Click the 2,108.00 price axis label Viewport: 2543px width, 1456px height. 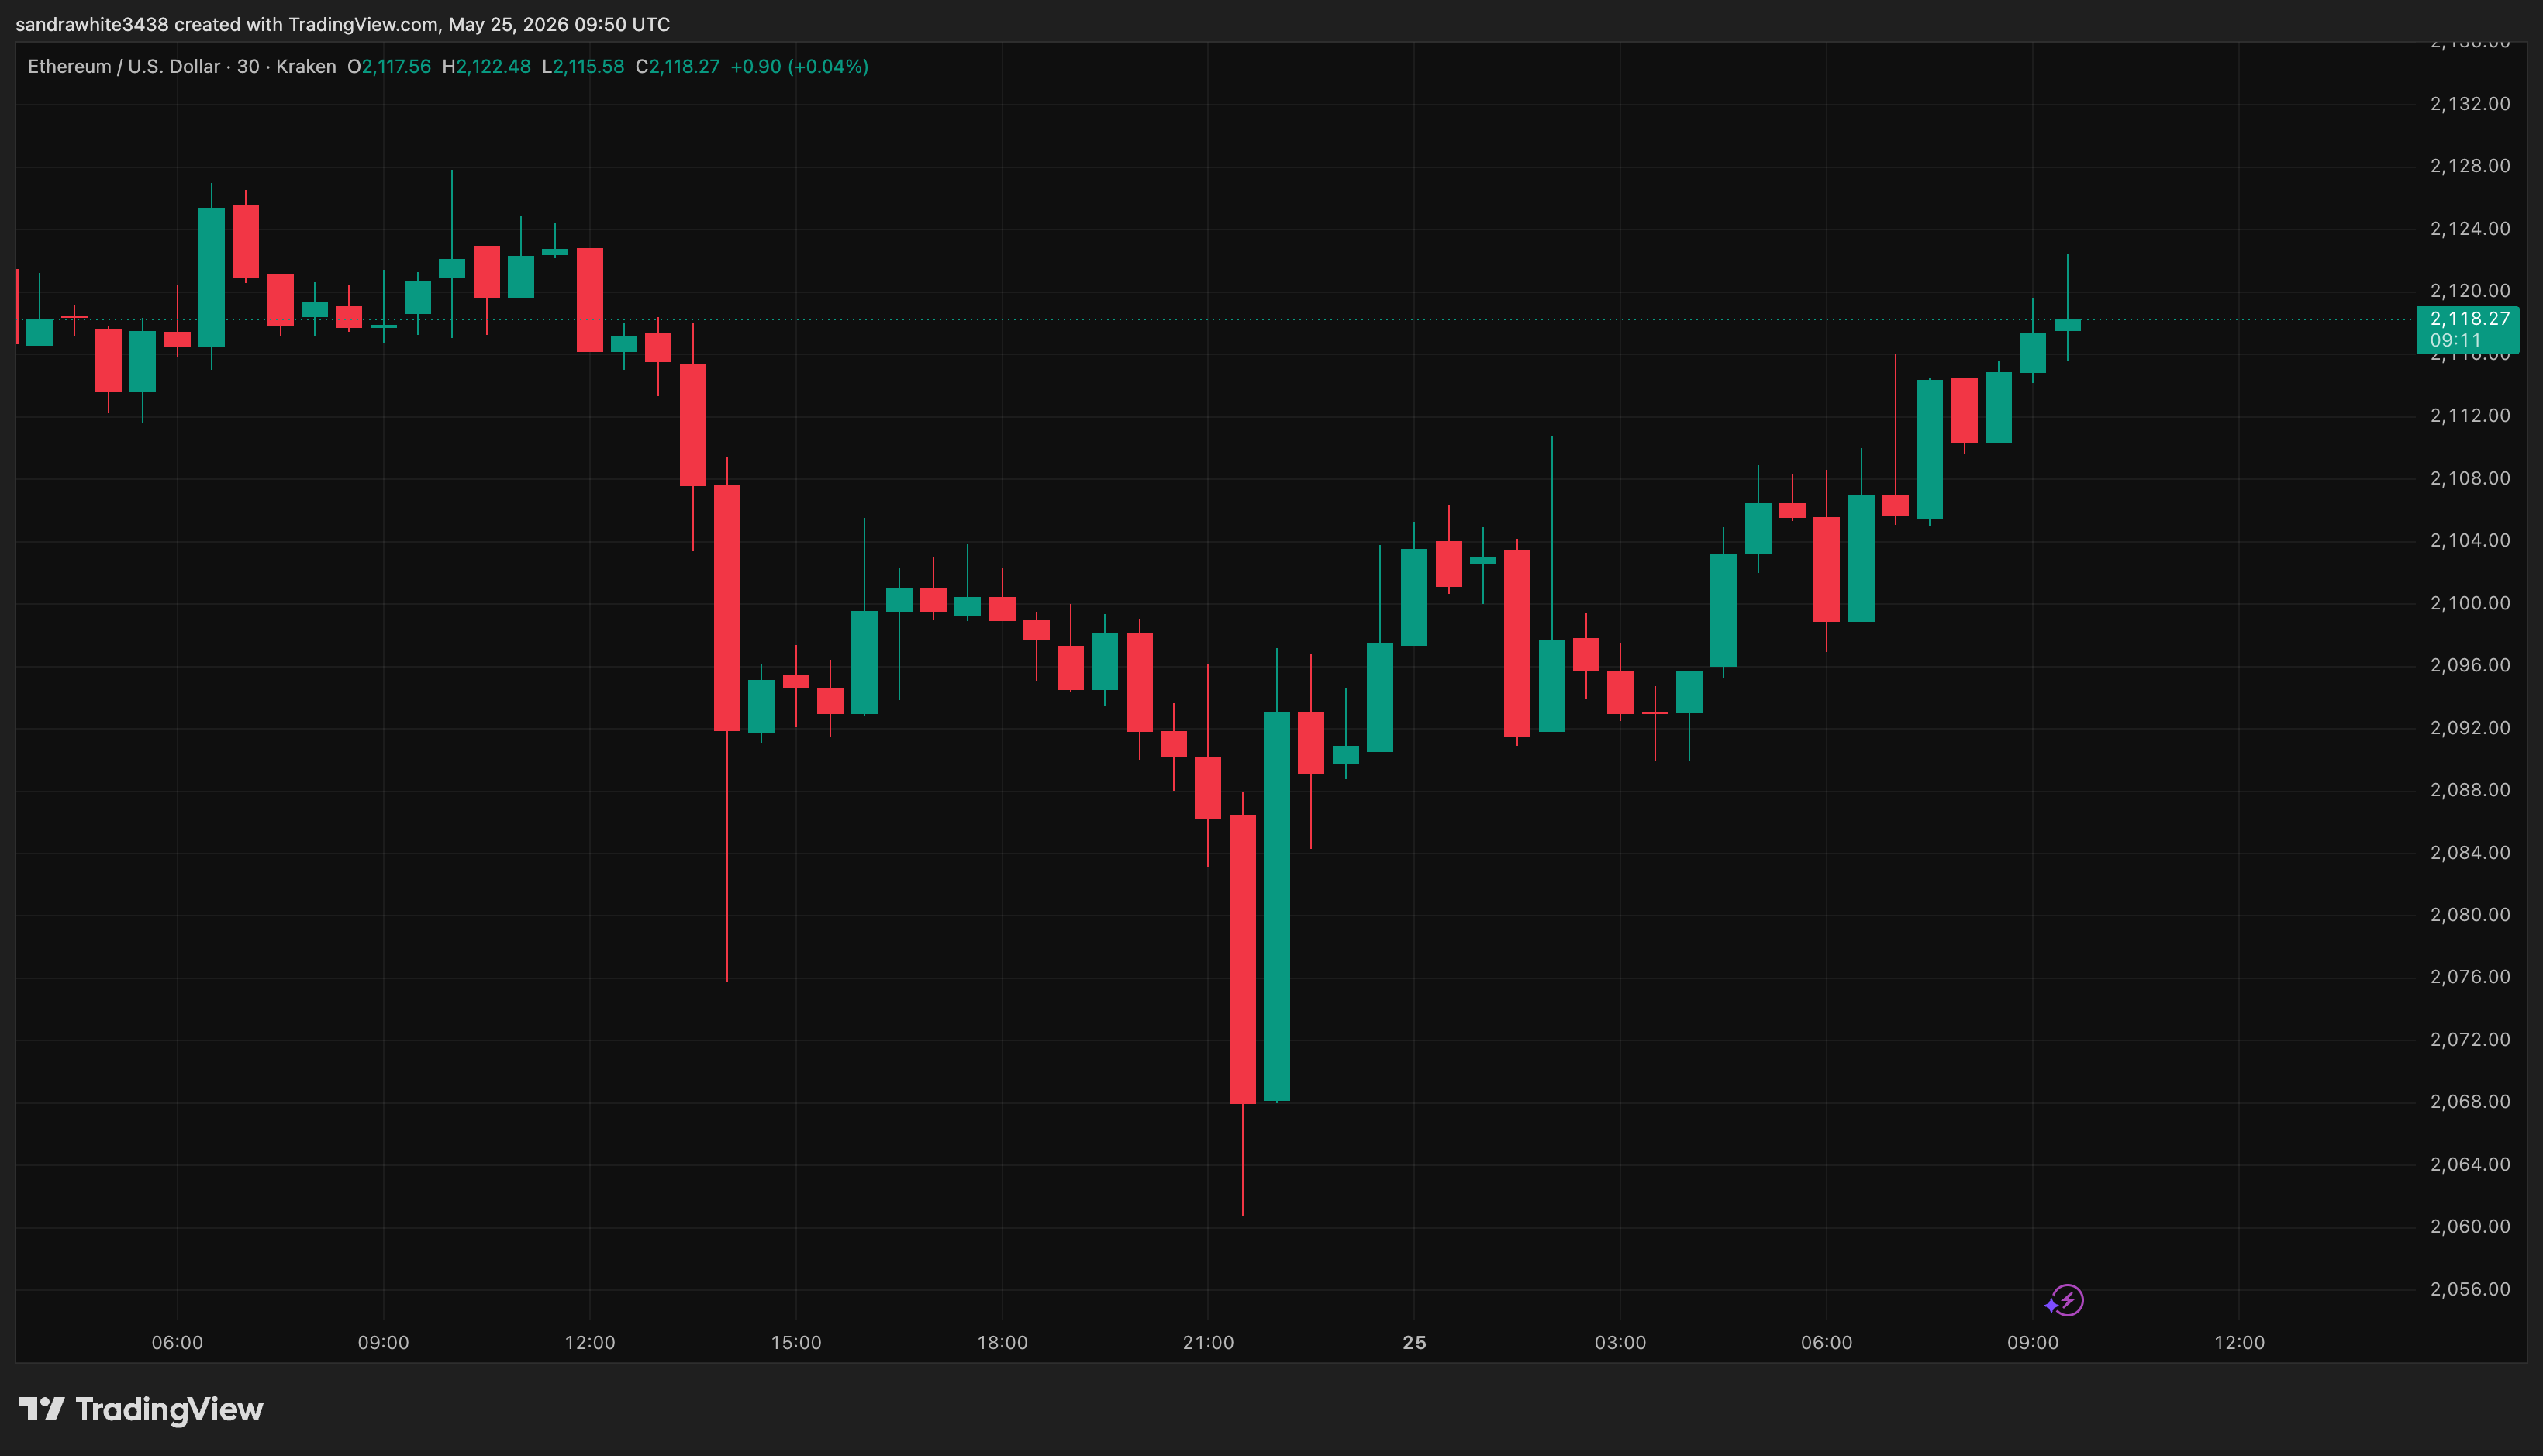tap(2469, 478)
